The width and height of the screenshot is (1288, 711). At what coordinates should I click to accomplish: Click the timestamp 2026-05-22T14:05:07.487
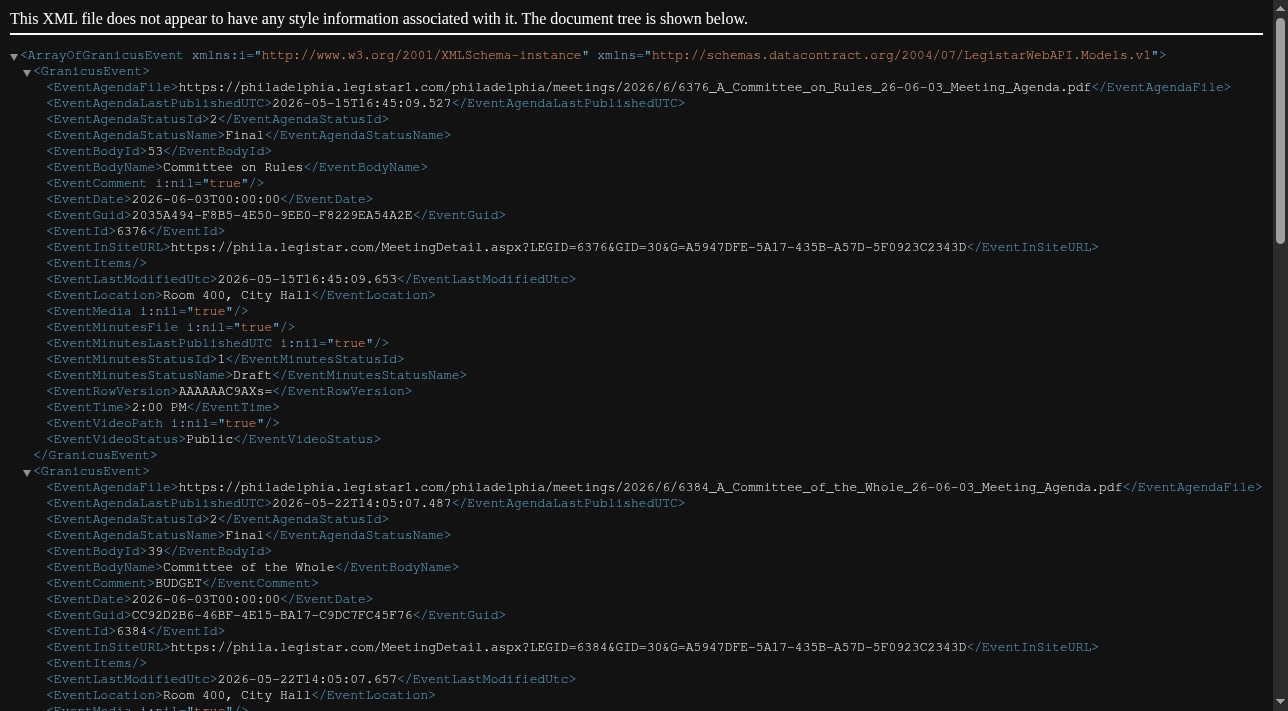[x=362, y=503]
